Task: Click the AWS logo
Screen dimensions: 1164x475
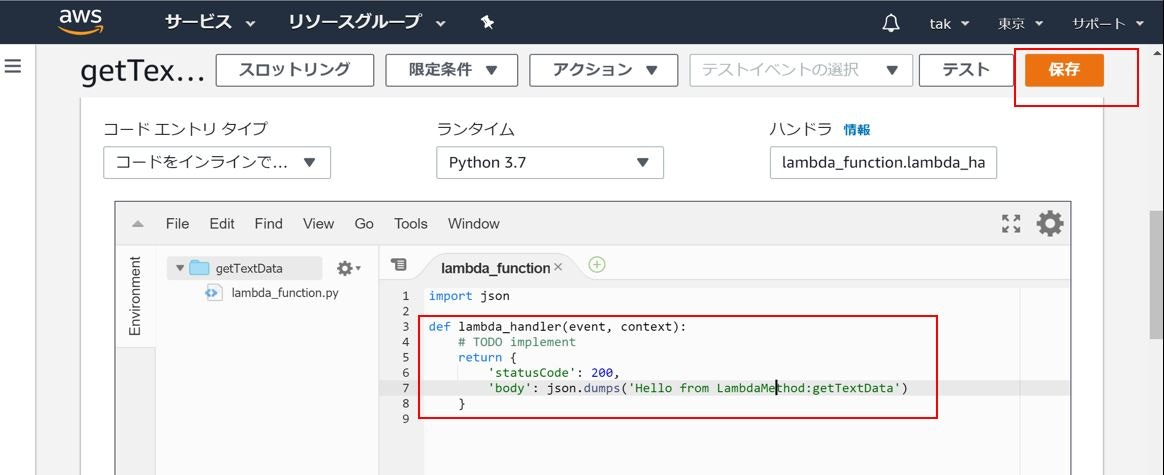Action: point(76,21)
